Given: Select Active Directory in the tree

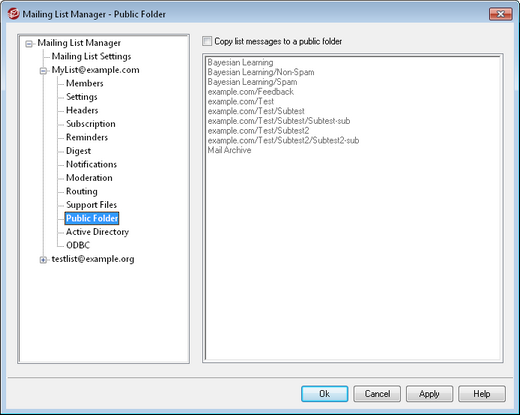Looking at the screenshot, I should [x=97, y=232].
